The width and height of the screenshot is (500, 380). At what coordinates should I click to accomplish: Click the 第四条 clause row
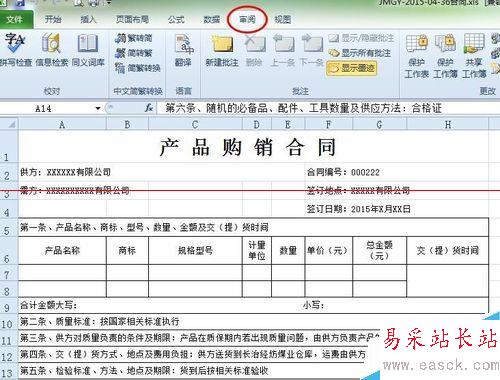tap(193, 354)
